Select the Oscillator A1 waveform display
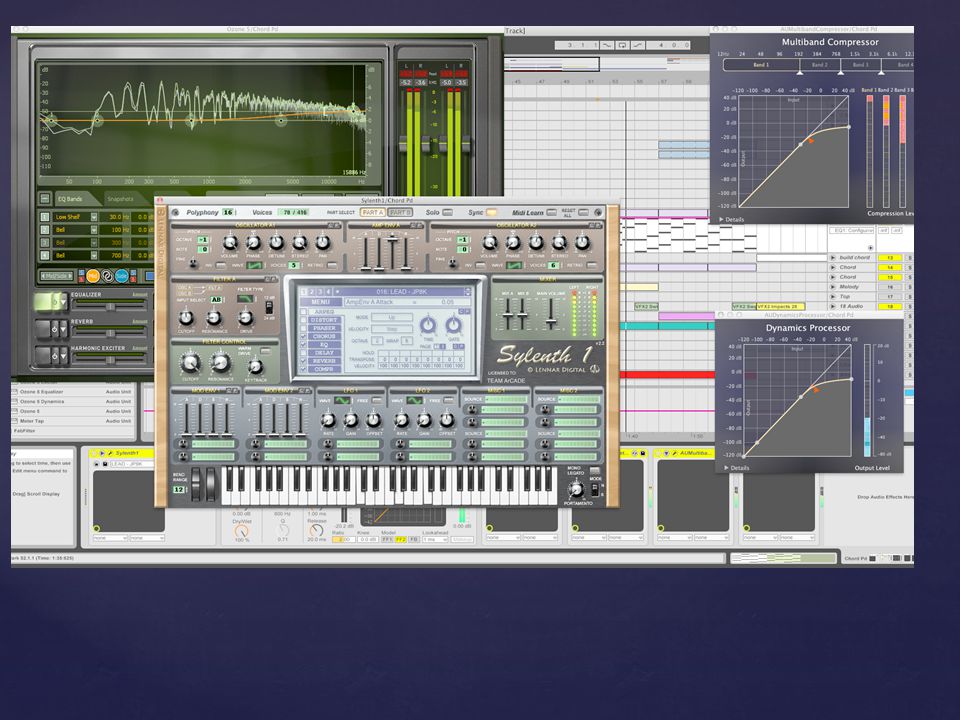The image size is (960, 720). [254, 265]
